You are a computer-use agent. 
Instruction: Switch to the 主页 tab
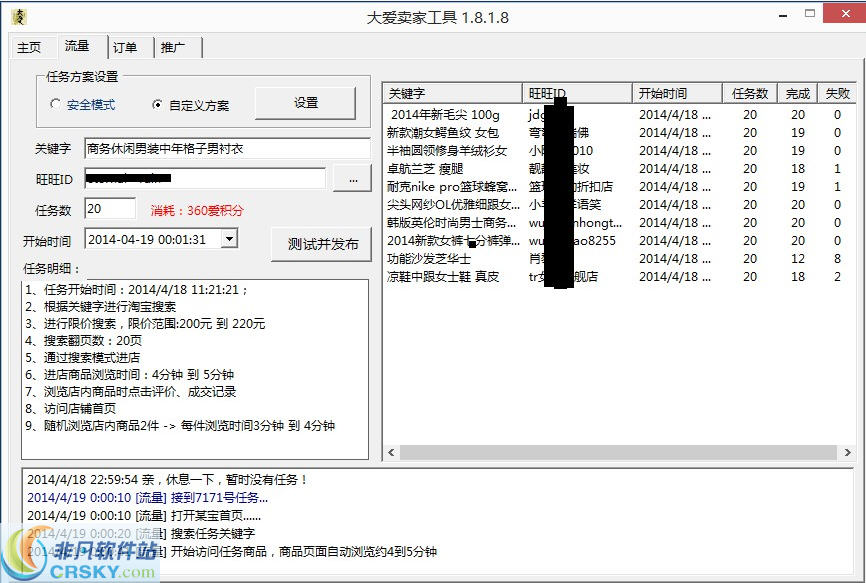[31, 46]
